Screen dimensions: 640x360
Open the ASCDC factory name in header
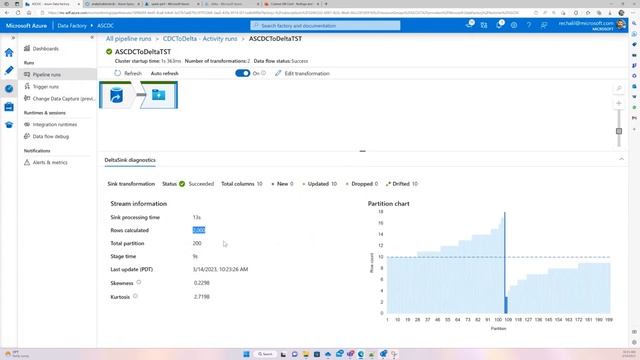105,26
